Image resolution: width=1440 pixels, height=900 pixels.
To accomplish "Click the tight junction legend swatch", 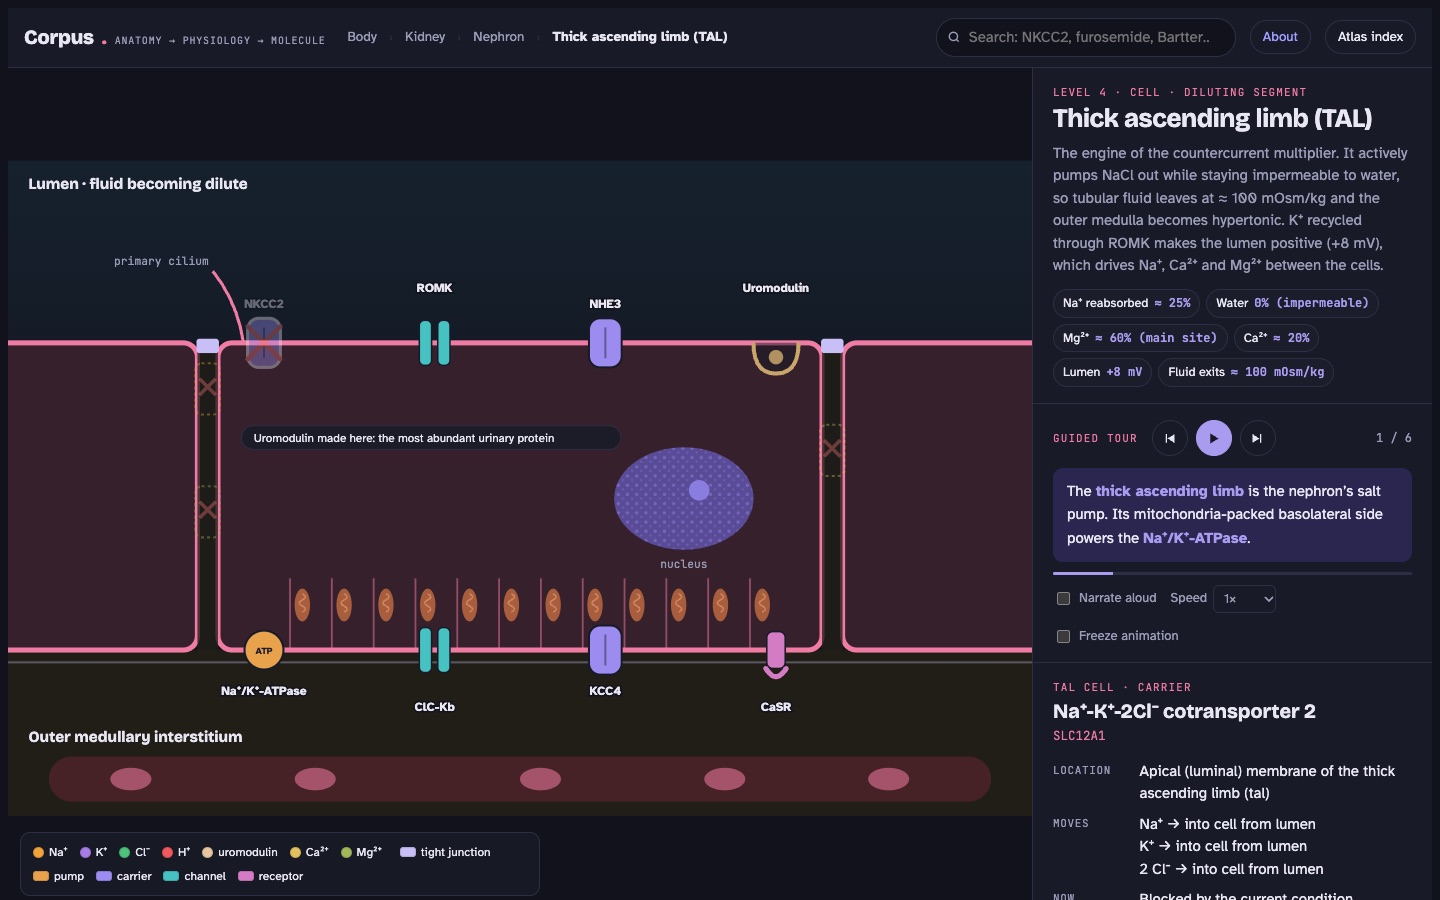I will [408, 852].
